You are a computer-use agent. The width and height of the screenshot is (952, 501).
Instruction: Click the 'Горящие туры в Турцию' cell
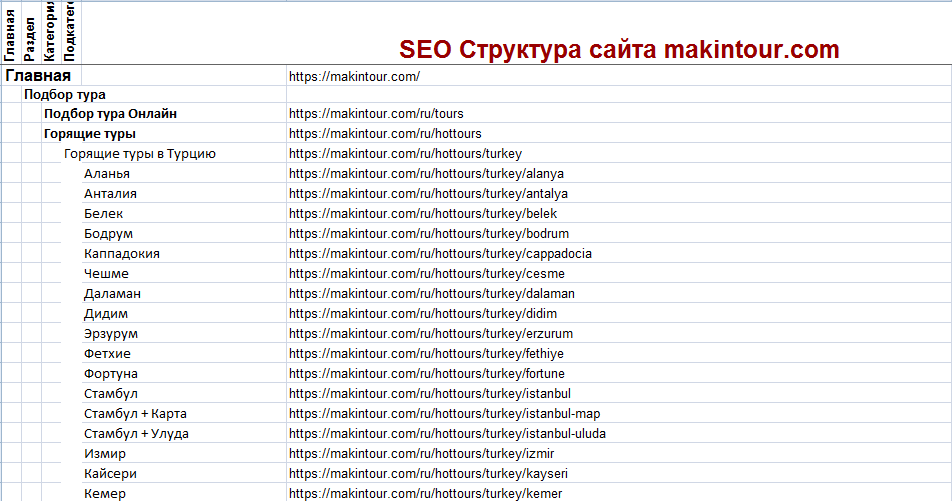click(x=140, y=154)
